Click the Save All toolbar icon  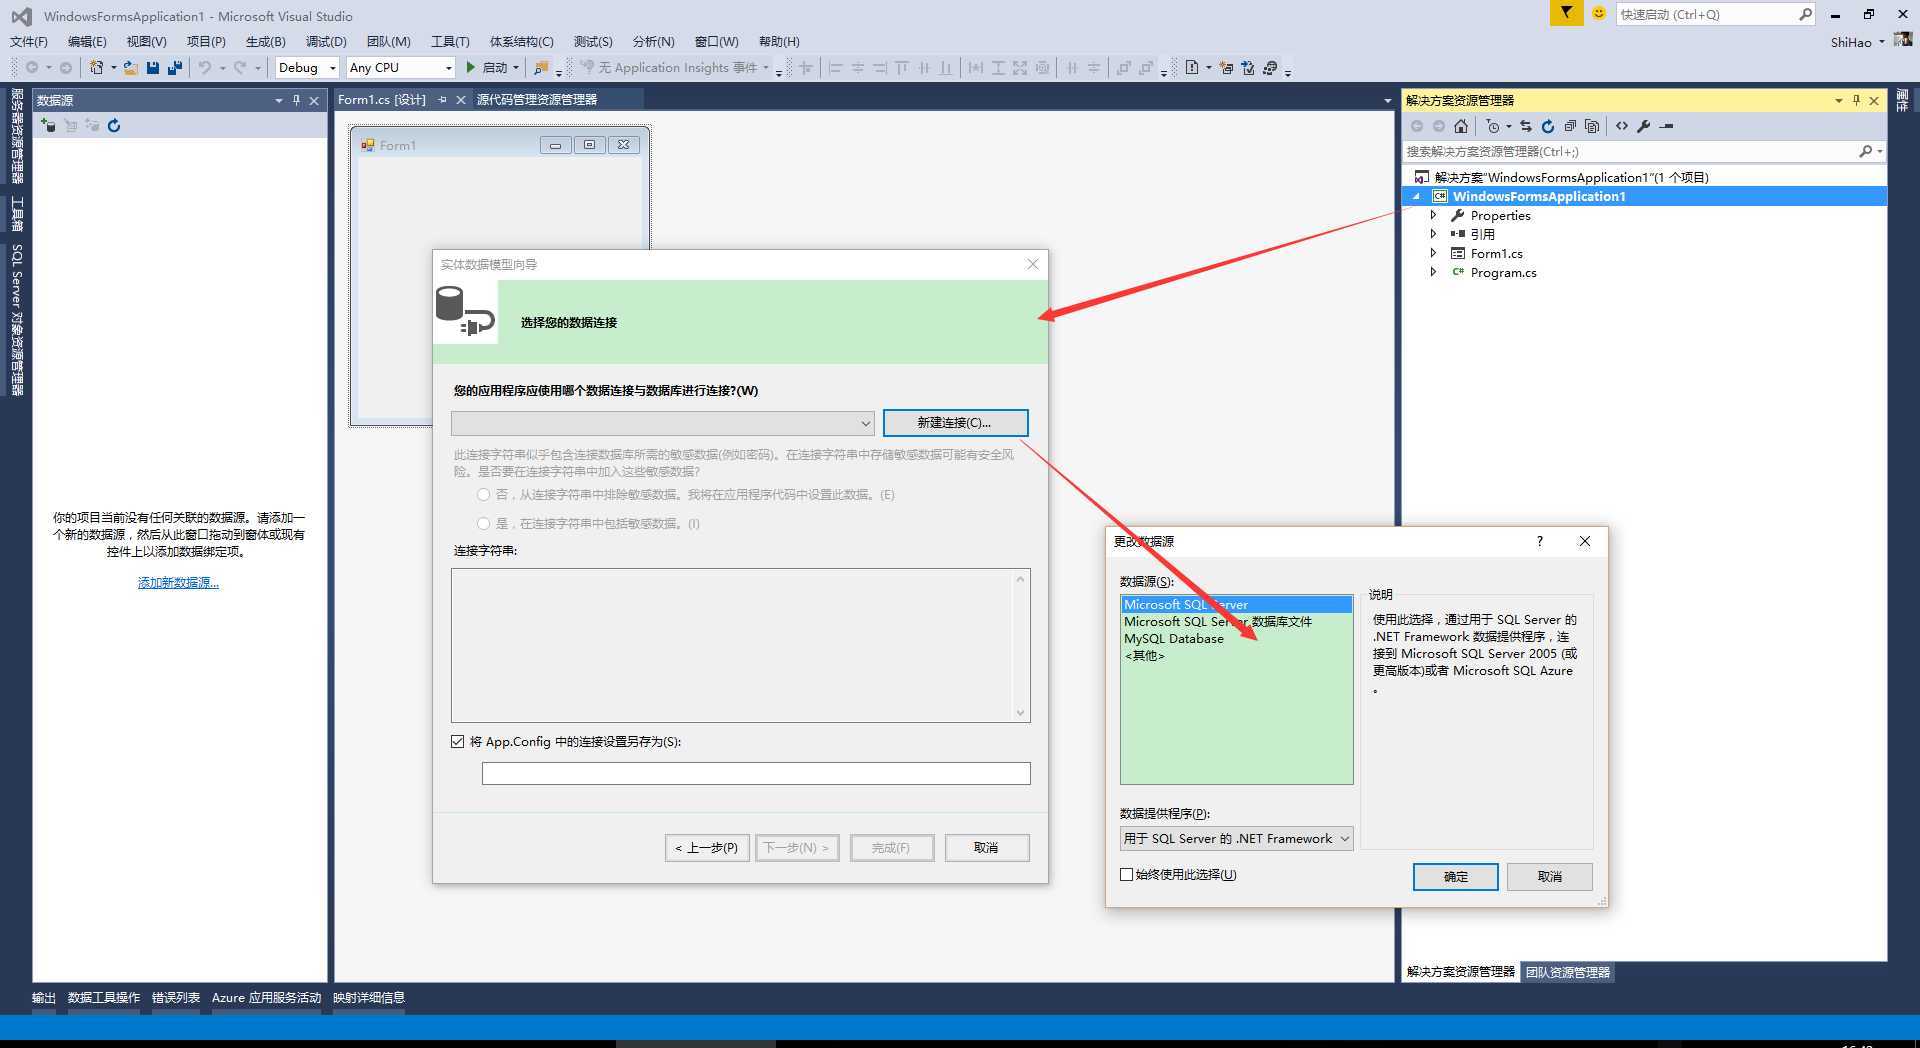tap(175, 68)
